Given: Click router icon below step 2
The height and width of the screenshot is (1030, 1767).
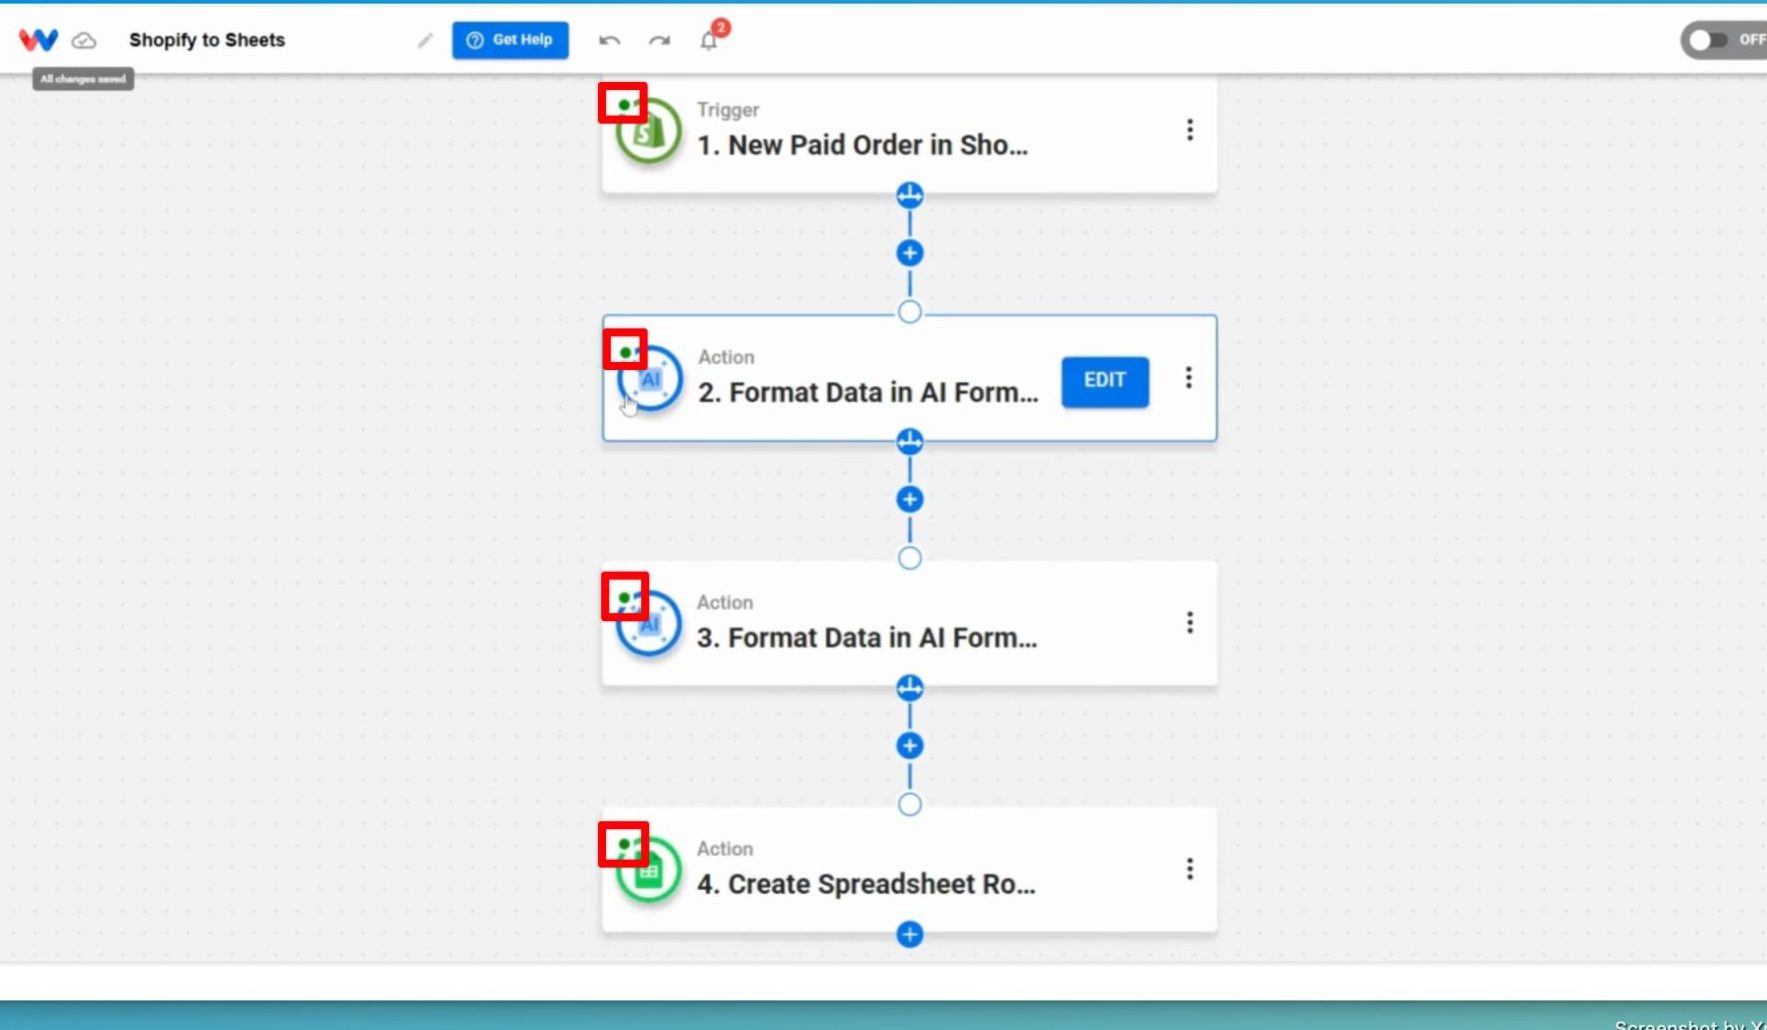Looking at the screenshot, I should [909, 441].
